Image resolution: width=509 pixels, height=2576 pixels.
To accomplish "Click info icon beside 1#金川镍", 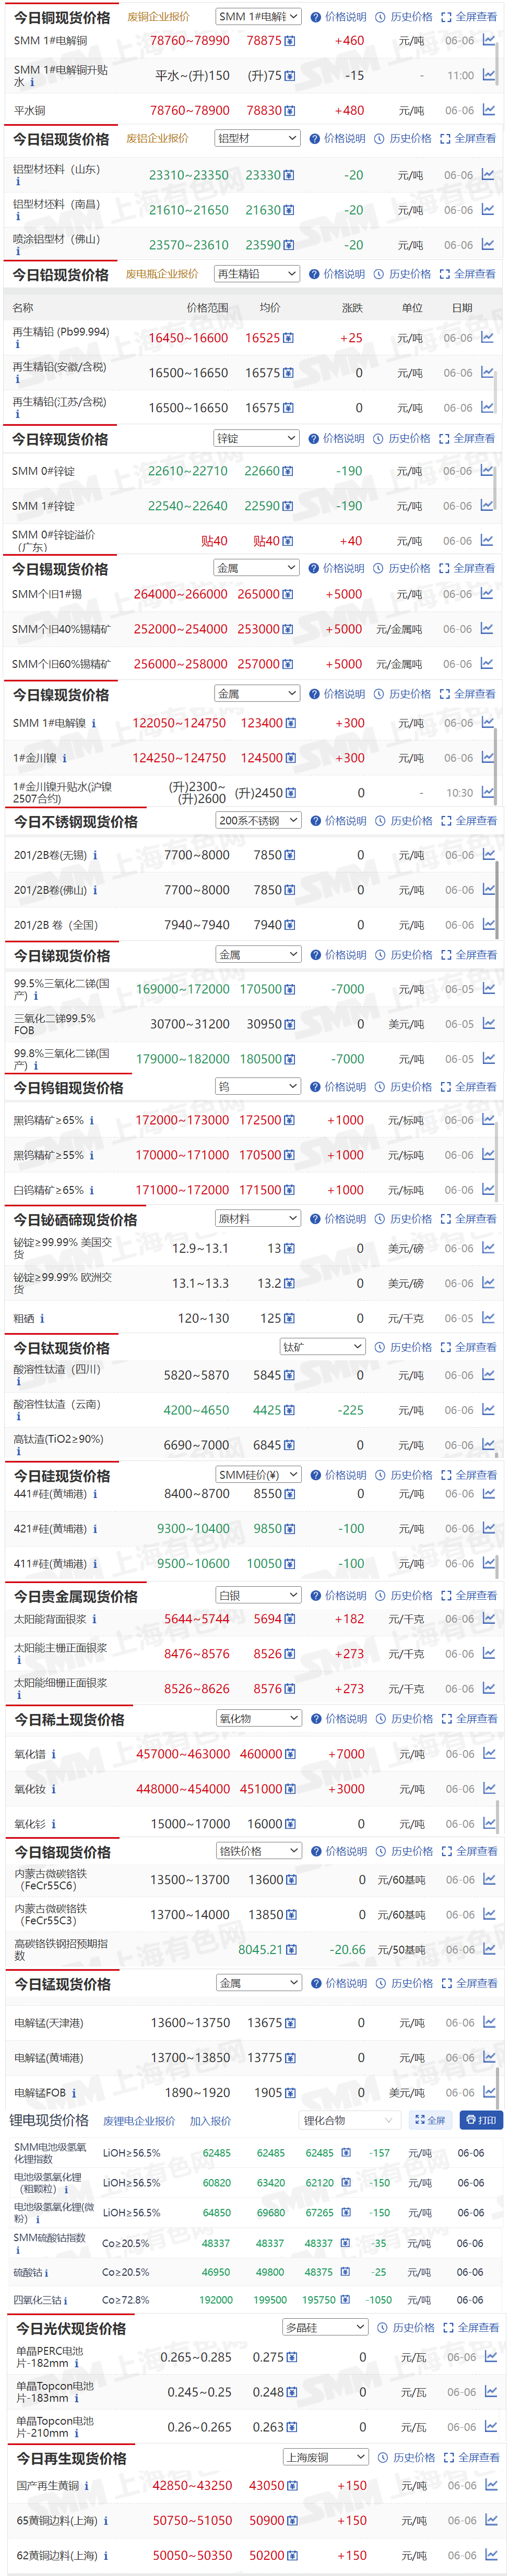I will click(x=65, y=758).
